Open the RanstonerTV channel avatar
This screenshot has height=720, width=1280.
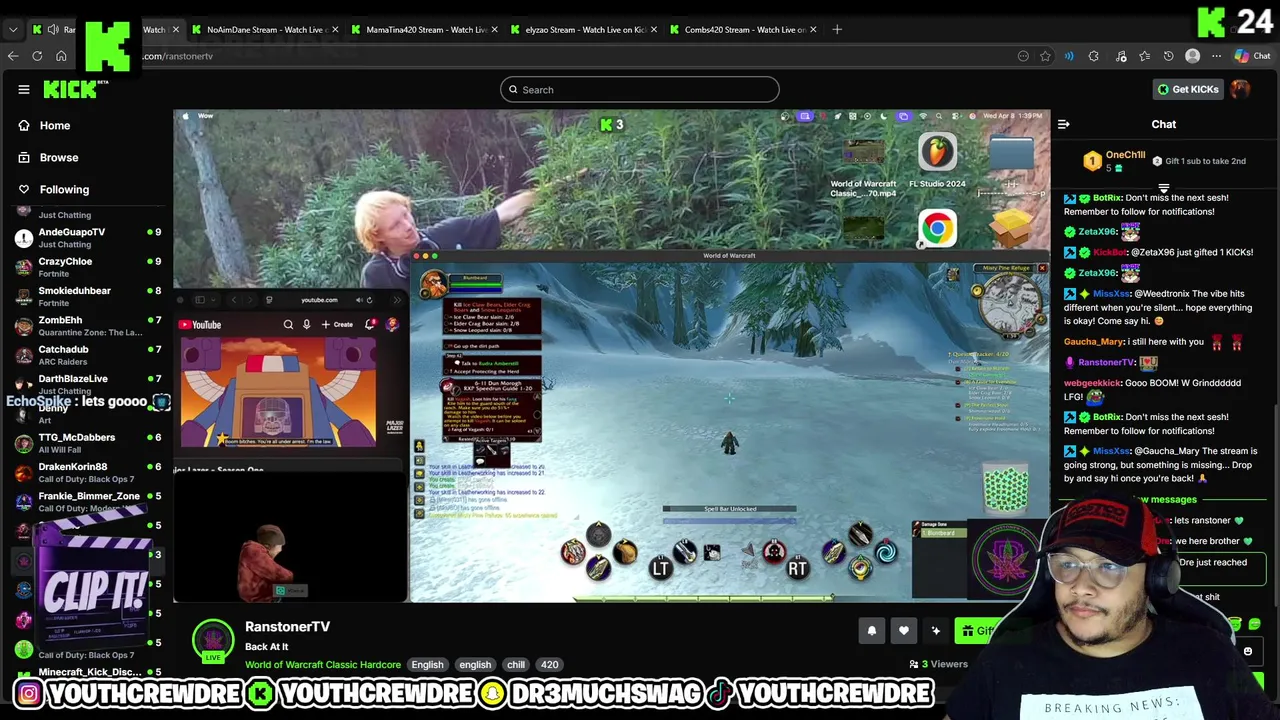click(213, 641)
